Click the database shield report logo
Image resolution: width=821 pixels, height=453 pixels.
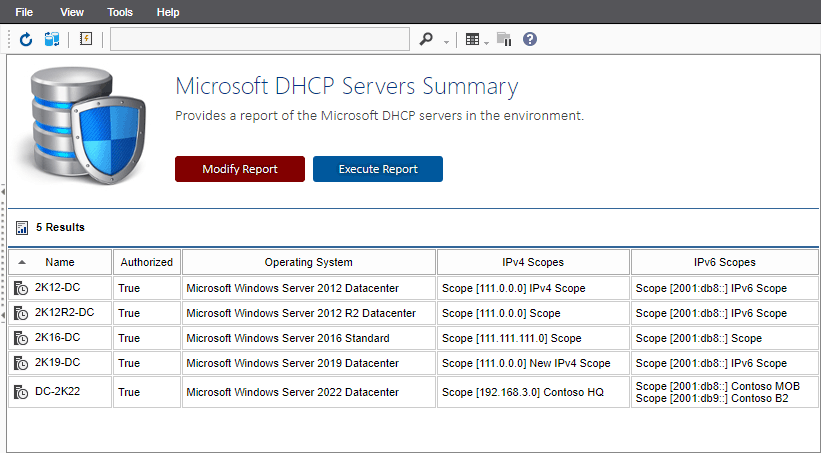click(84, 125)
